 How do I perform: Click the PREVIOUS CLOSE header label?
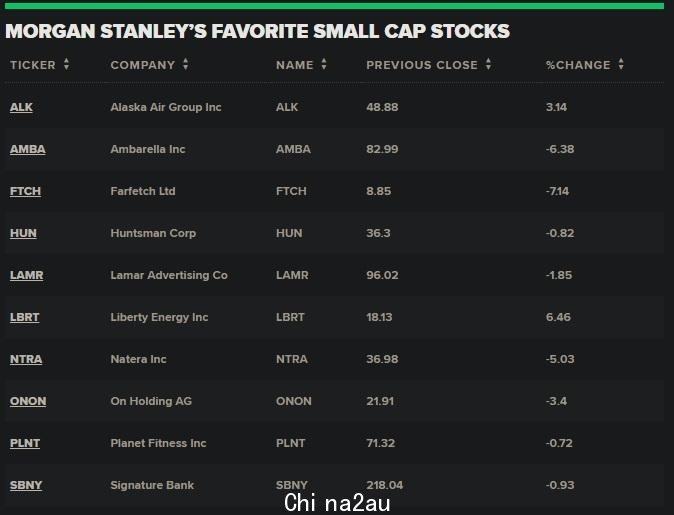point(422,65)
